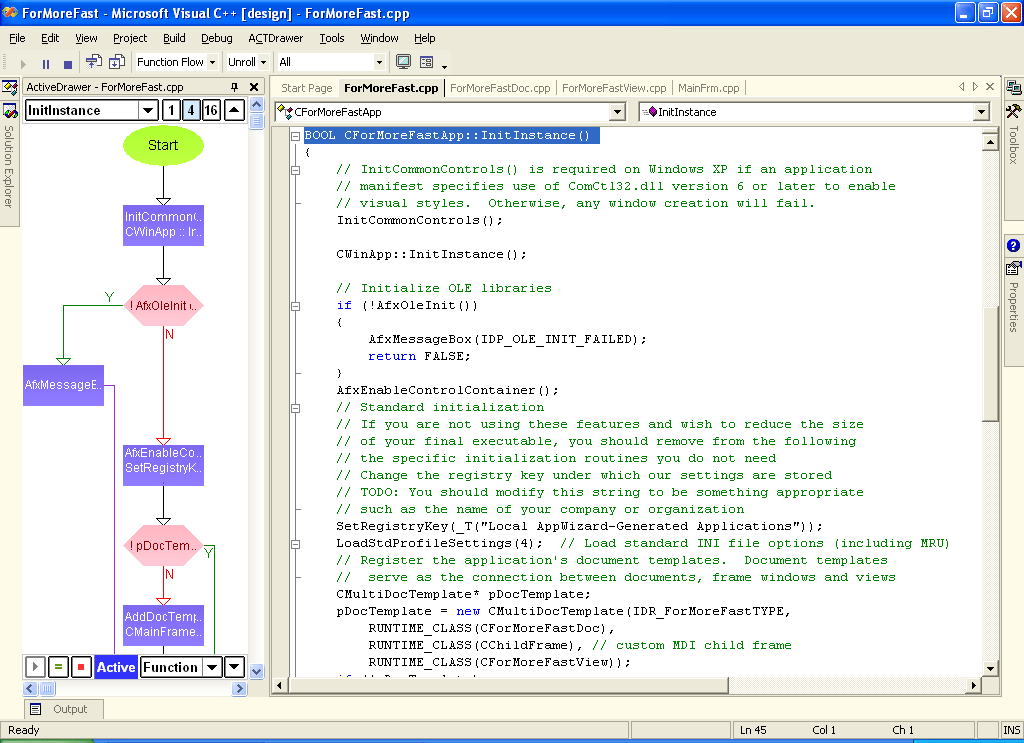The height and width of the screenshot is (743, 1024).
Task: Collapse the if (!AfxOleInit()) block
Action: tap(295, 306)
